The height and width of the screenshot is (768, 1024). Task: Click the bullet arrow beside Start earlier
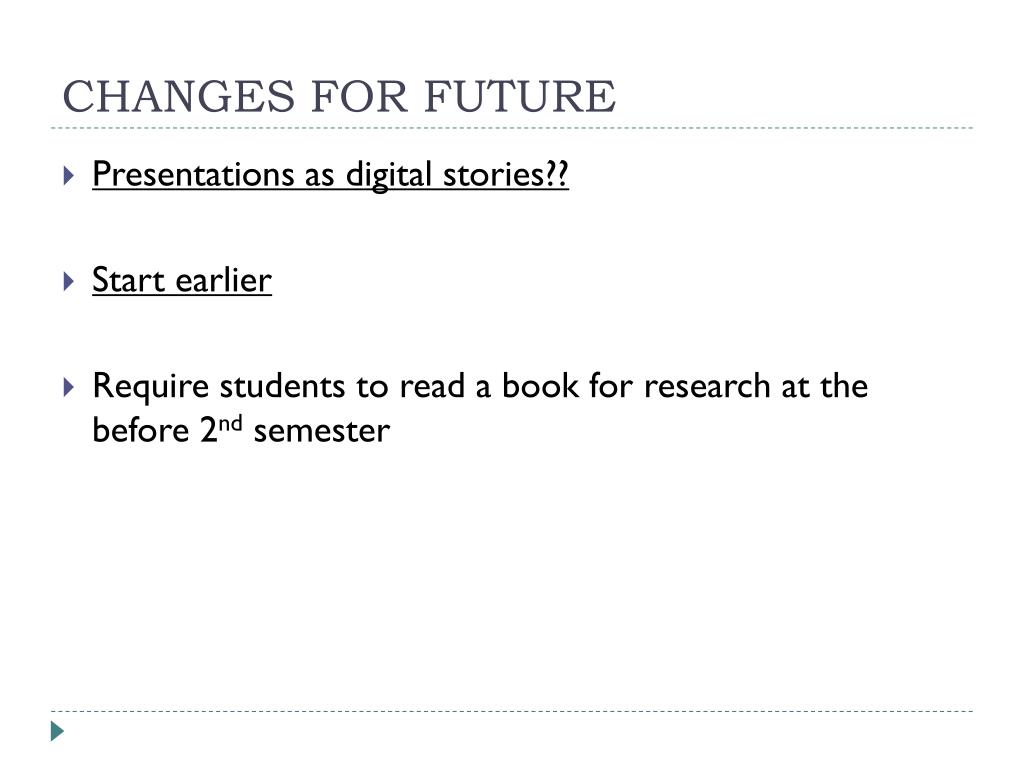[x=69, y=281]
